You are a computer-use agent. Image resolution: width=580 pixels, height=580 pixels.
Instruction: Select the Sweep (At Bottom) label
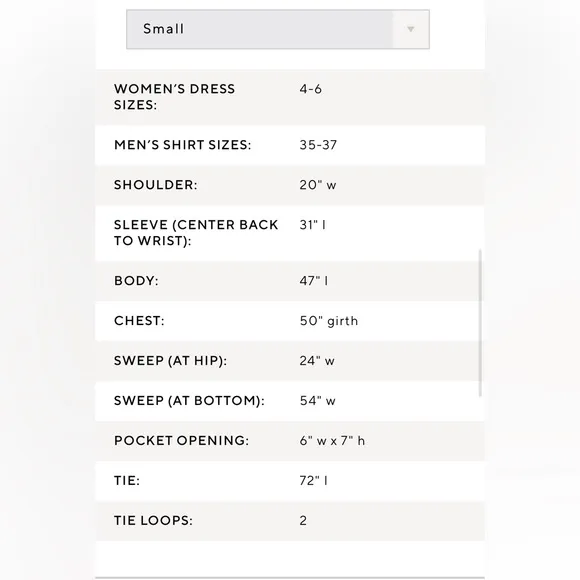[x=189, y=401]
